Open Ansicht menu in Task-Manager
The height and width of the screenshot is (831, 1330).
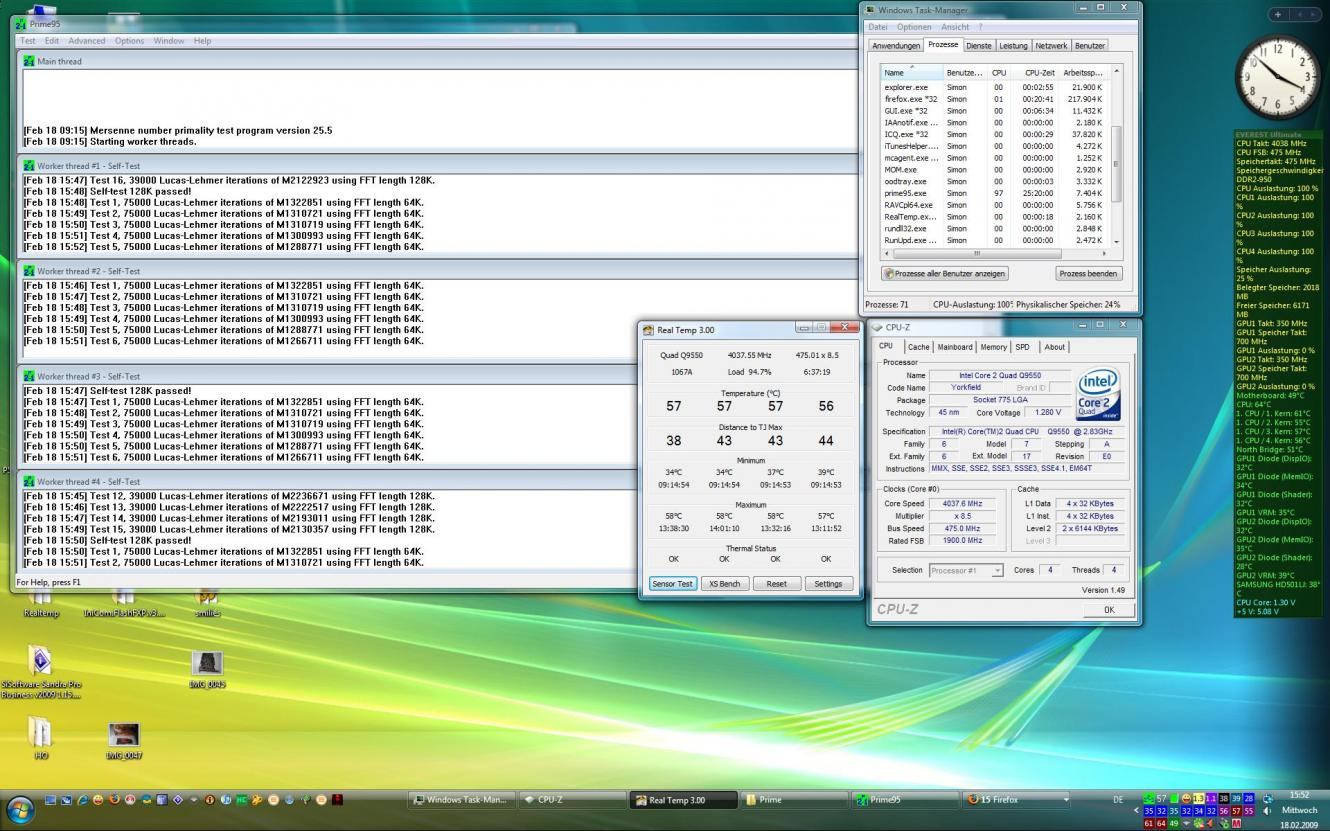click(x=955, y=27)
